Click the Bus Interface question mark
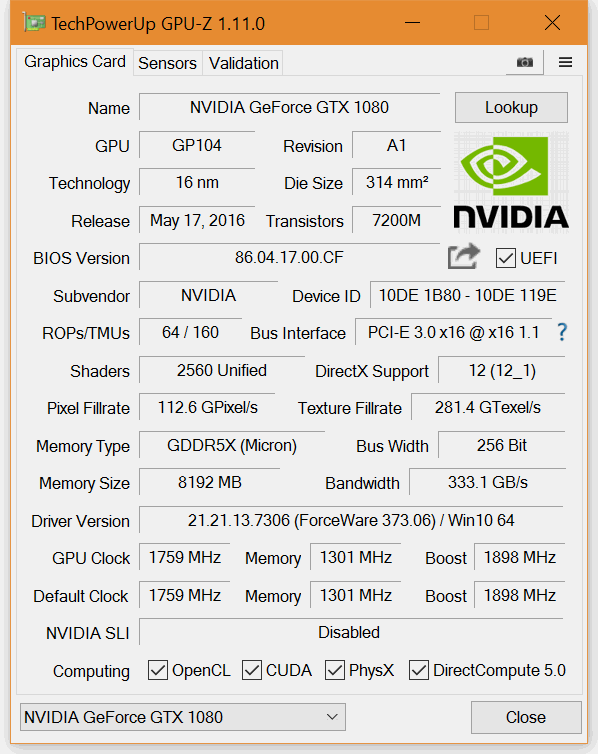This screenshot has width=598, height=754. coord(562,332)
